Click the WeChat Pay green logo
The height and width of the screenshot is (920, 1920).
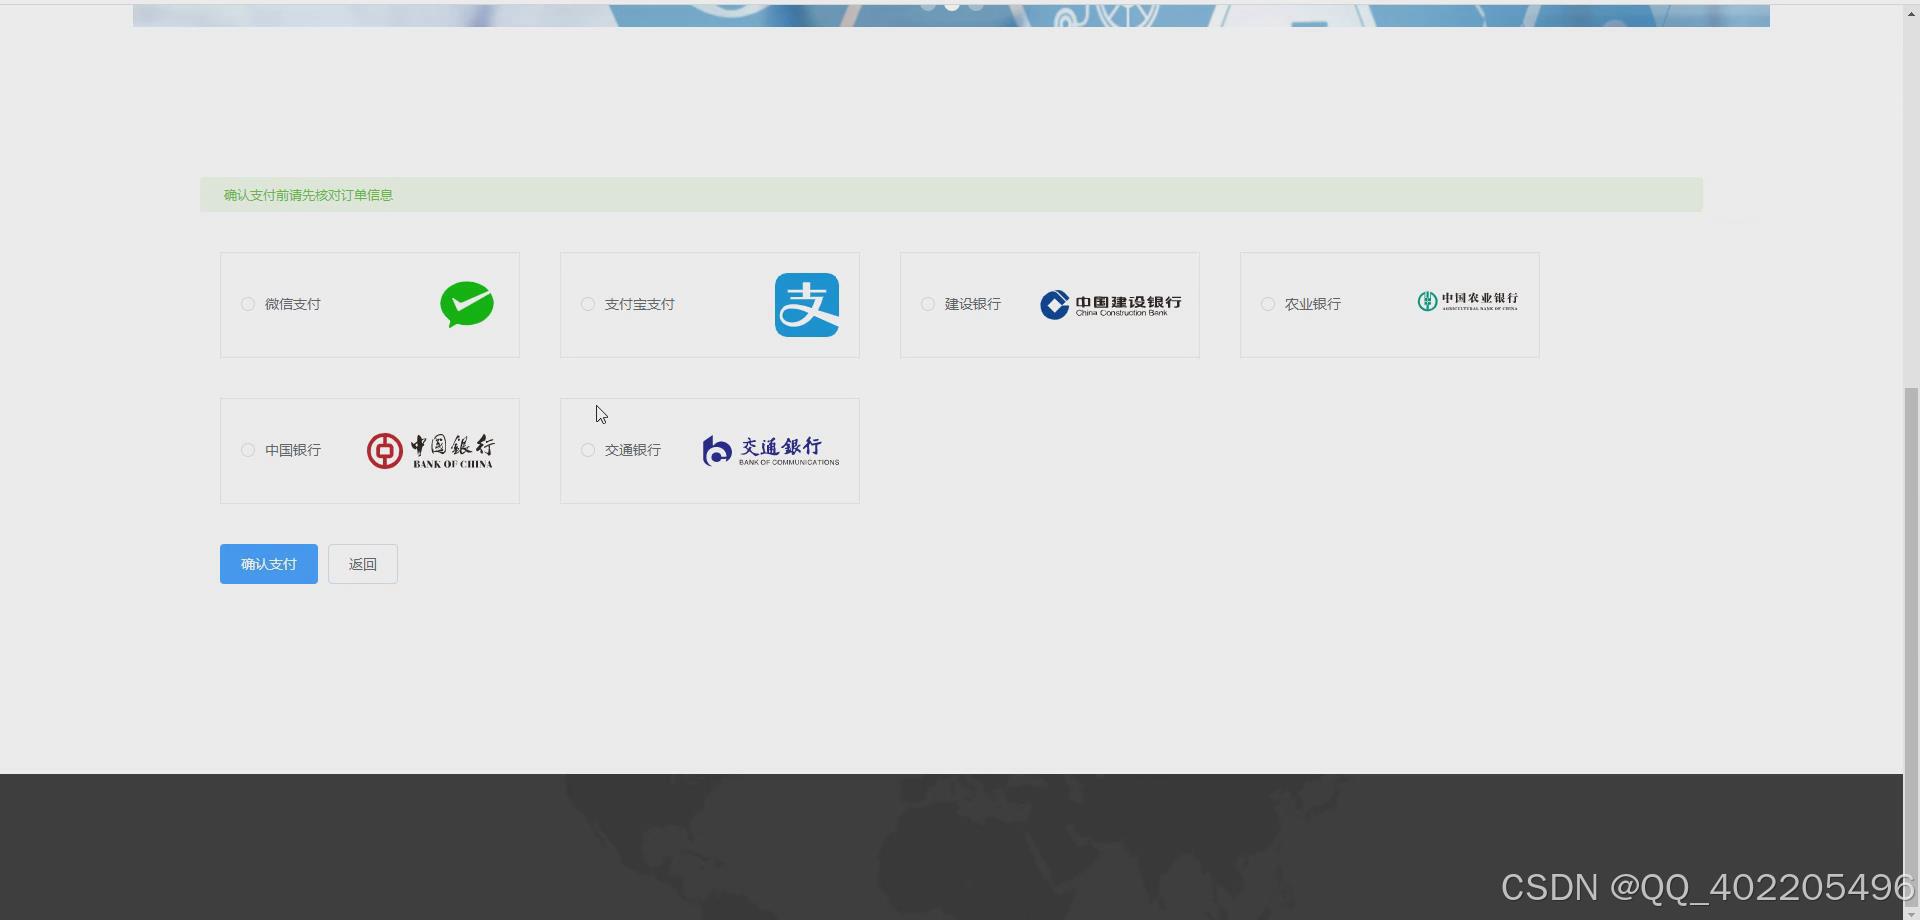467,305
